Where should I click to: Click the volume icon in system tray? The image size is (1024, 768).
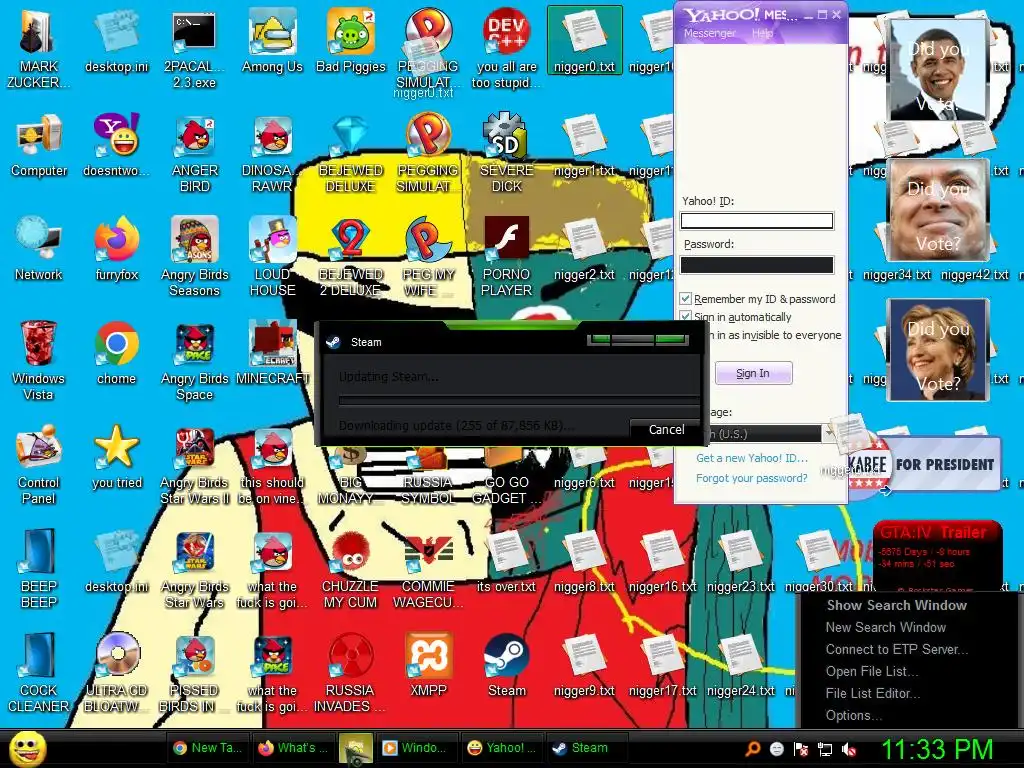click(x=850, y=749)
